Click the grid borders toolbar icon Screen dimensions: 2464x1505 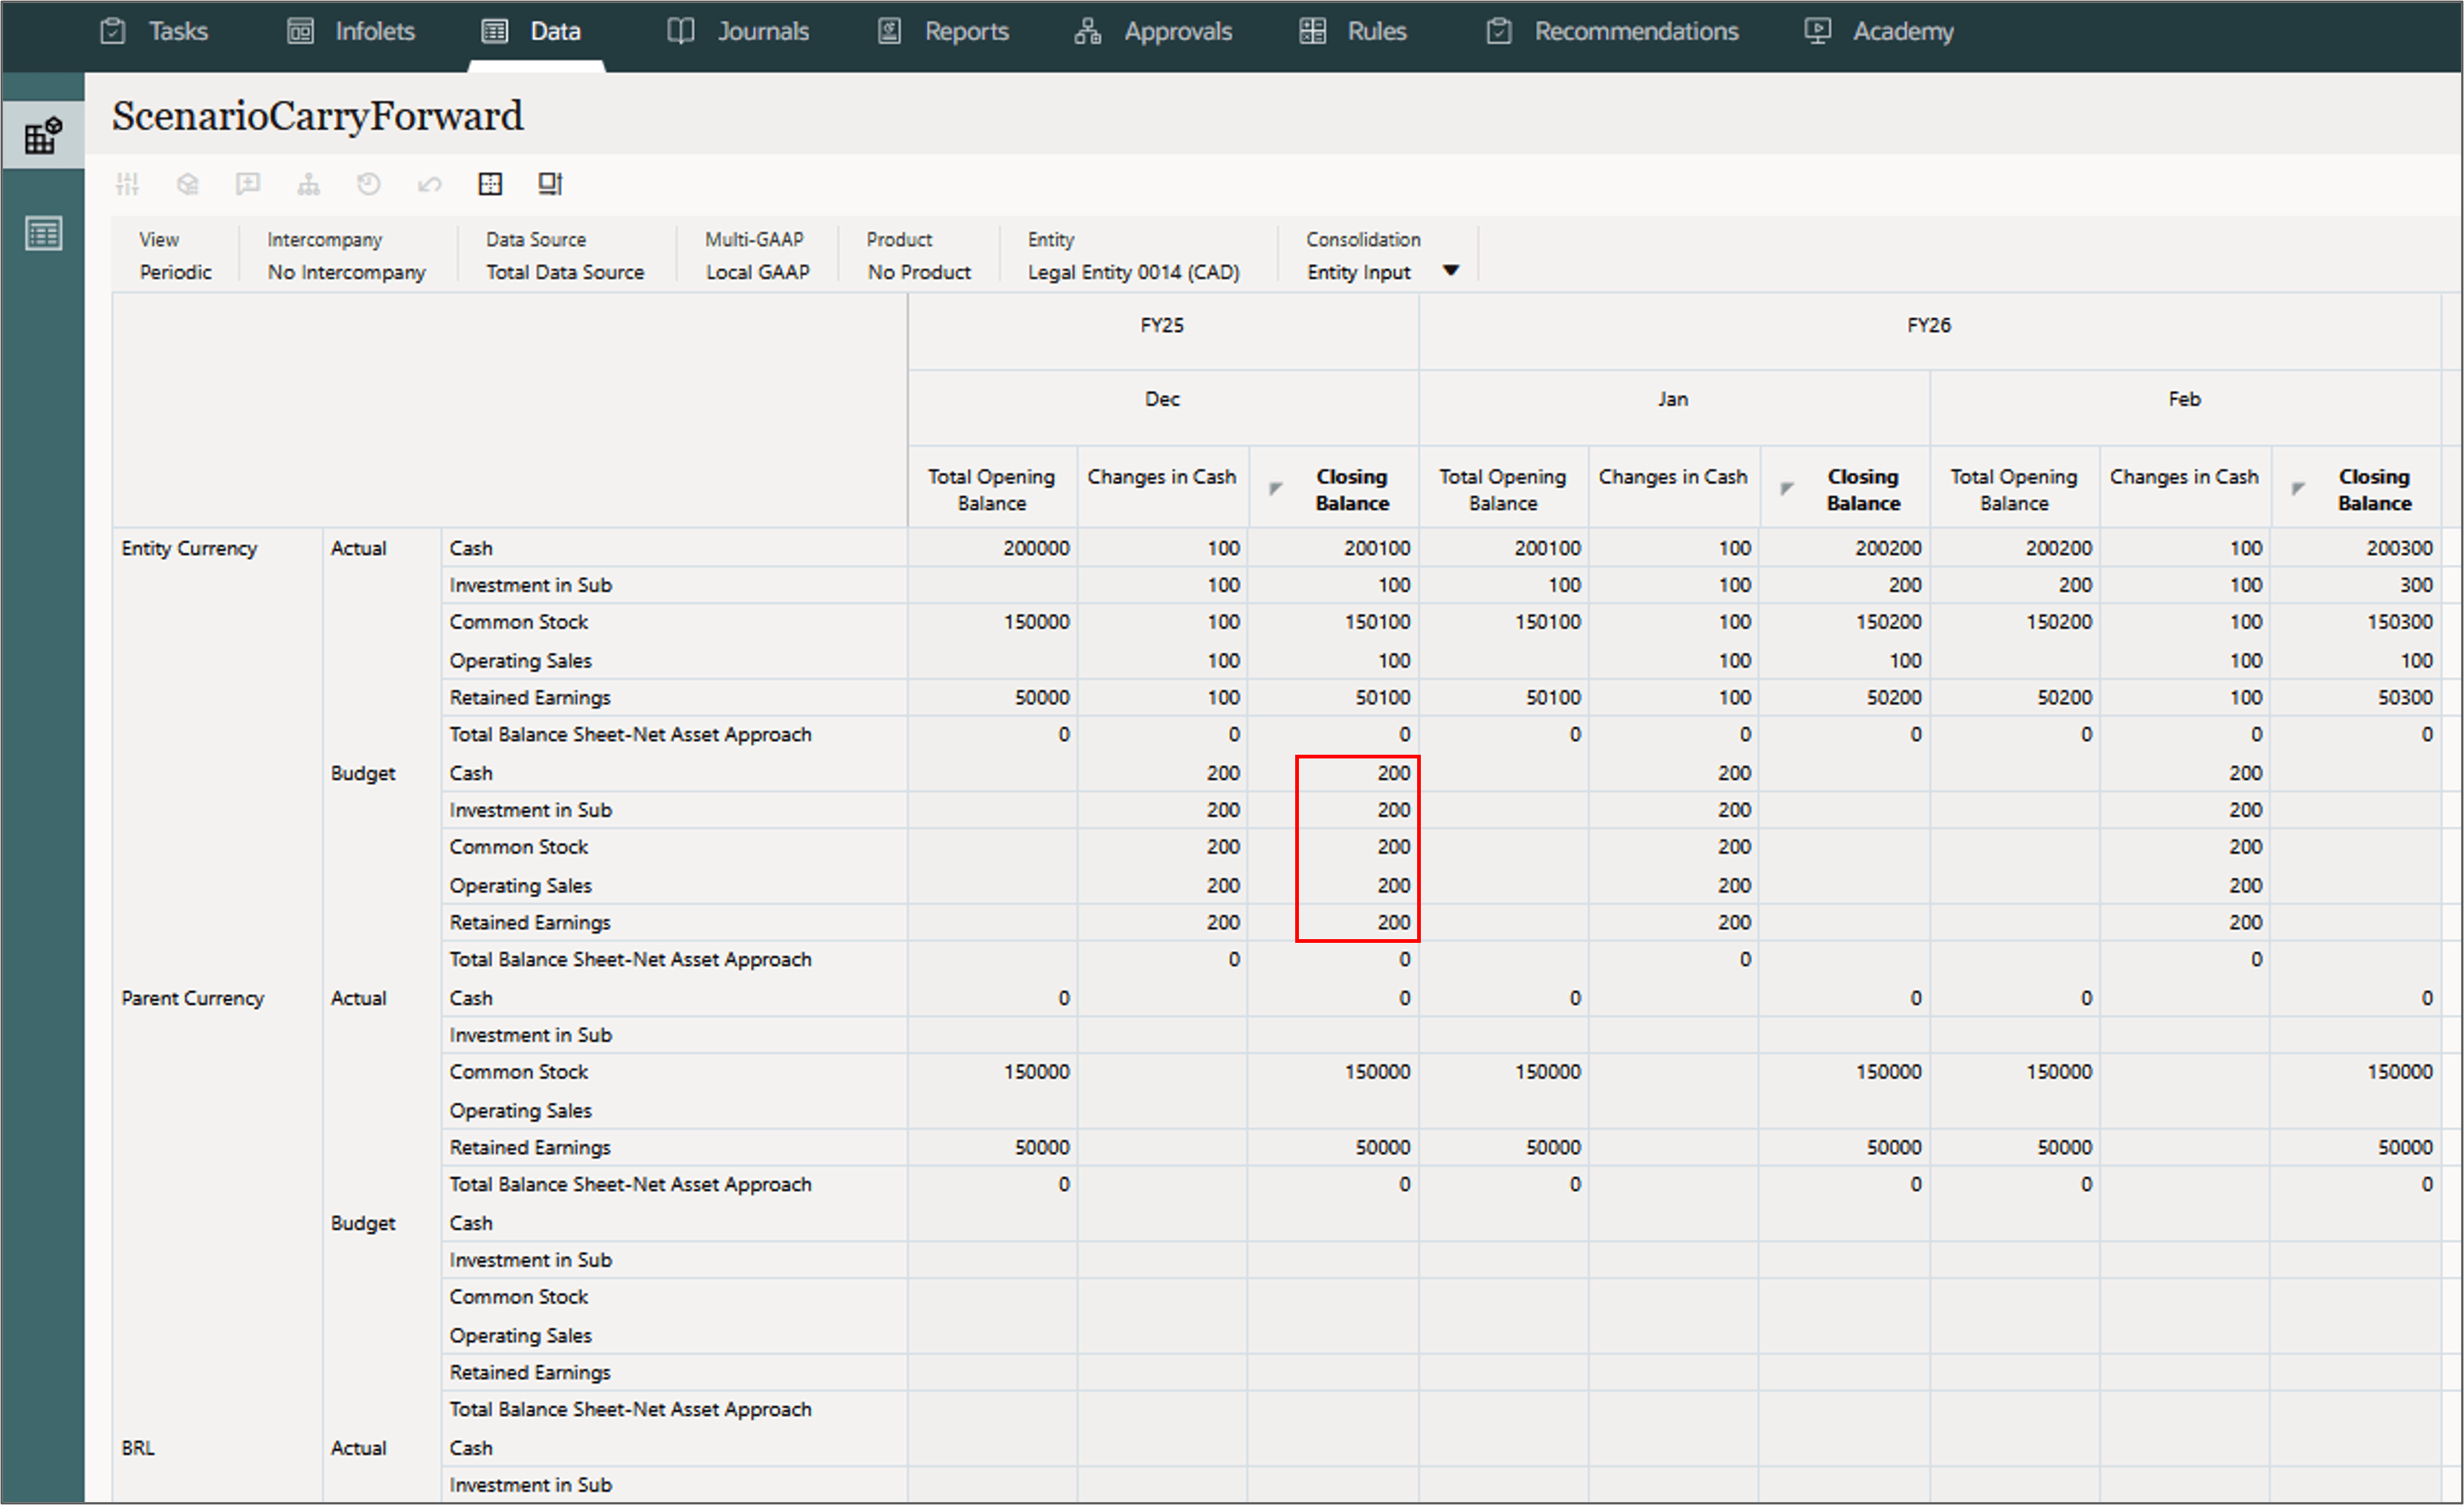coord(490,184)
